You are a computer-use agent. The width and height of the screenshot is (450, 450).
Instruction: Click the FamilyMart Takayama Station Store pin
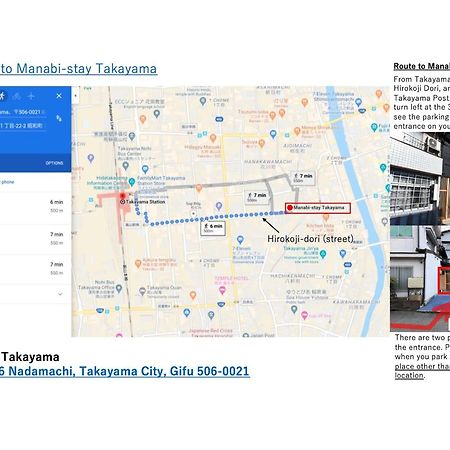click(x=145, y=169)
